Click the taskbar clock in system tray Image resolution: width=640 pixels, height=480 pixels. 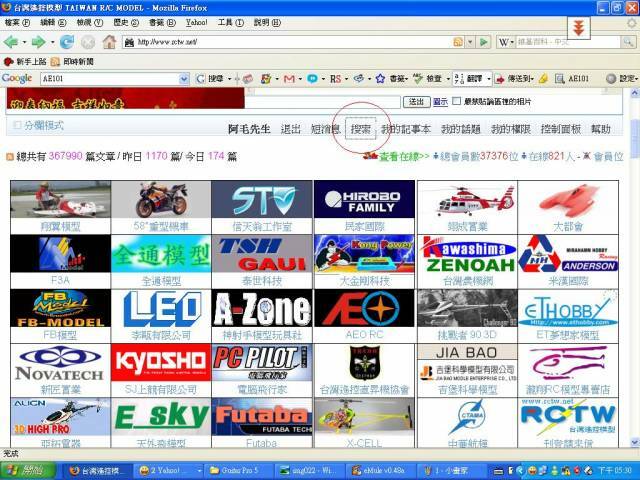coord(614,471)
